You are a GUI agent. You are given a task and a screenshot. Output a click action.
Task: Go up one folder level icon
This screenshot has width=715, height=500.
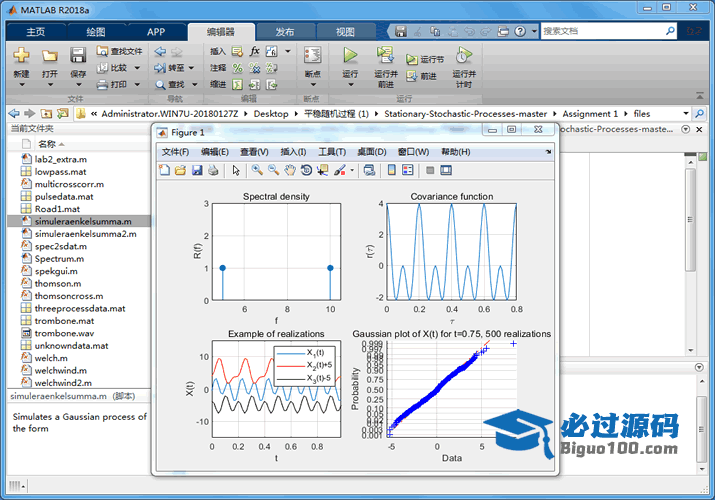pyautogui.click(x=46, y=113)
